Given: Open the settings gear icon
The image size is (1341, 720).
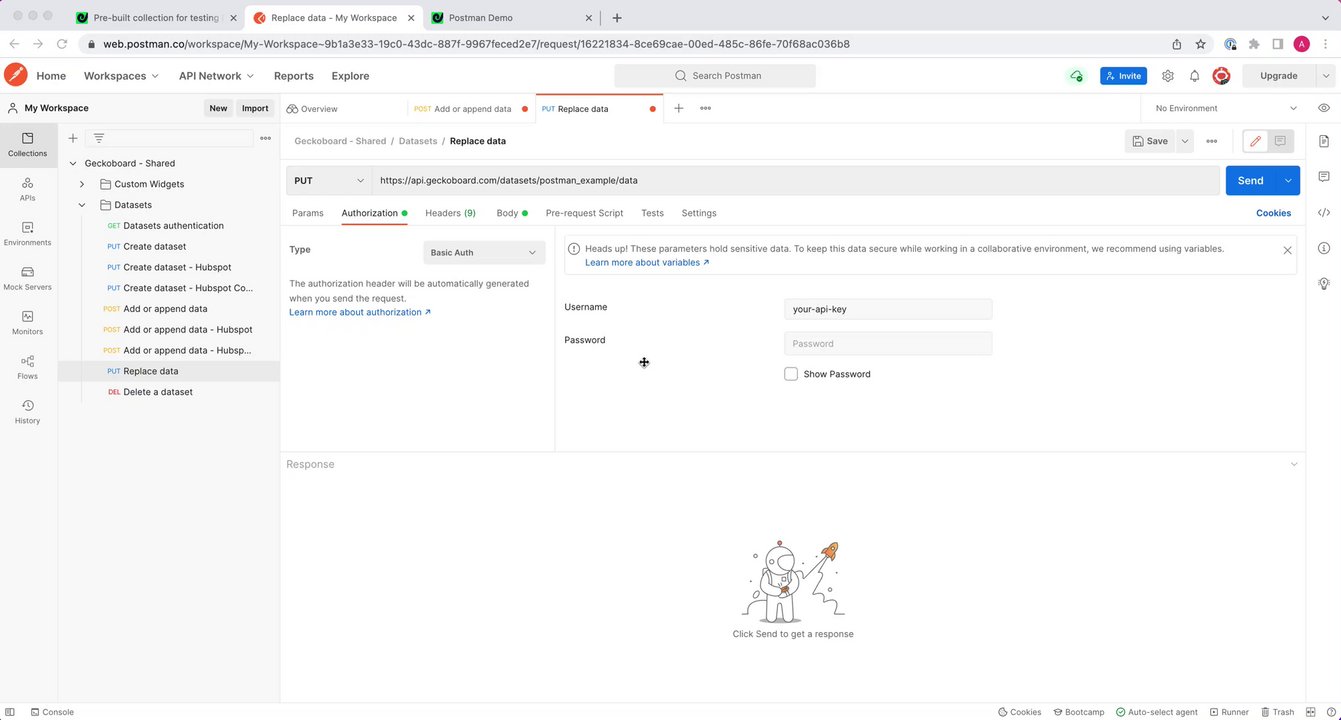Looking at the screenshot, I should (x=1167, y=76).
